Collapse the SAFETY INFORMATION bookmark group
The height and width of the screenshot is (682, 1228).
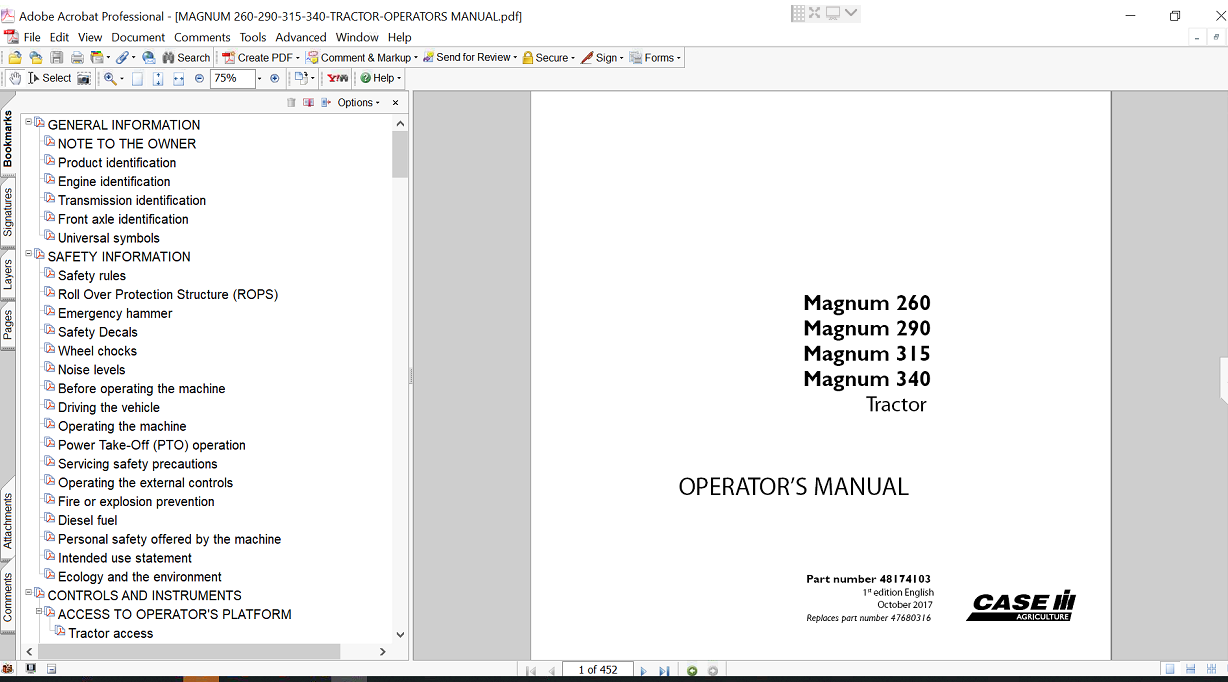tap(29, 254)
